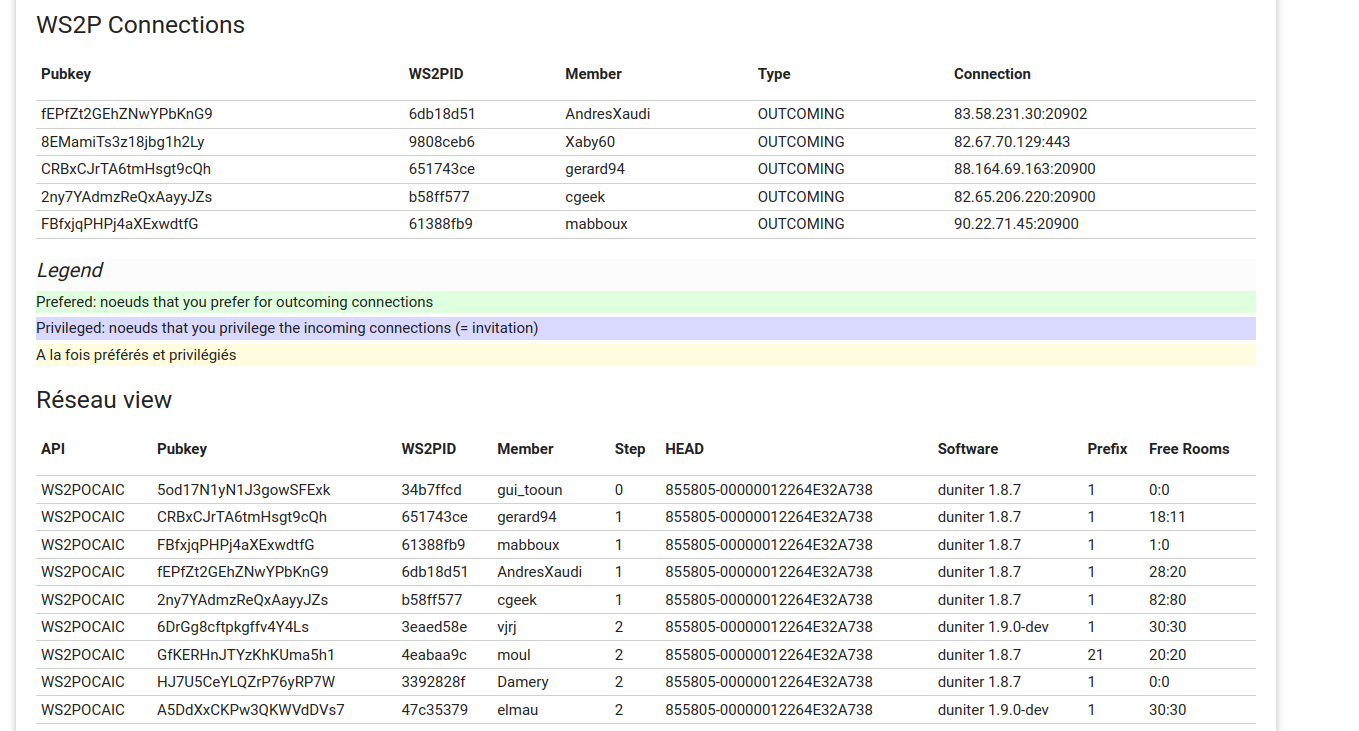Select connection 90.22.71.45:20900

1016,224
